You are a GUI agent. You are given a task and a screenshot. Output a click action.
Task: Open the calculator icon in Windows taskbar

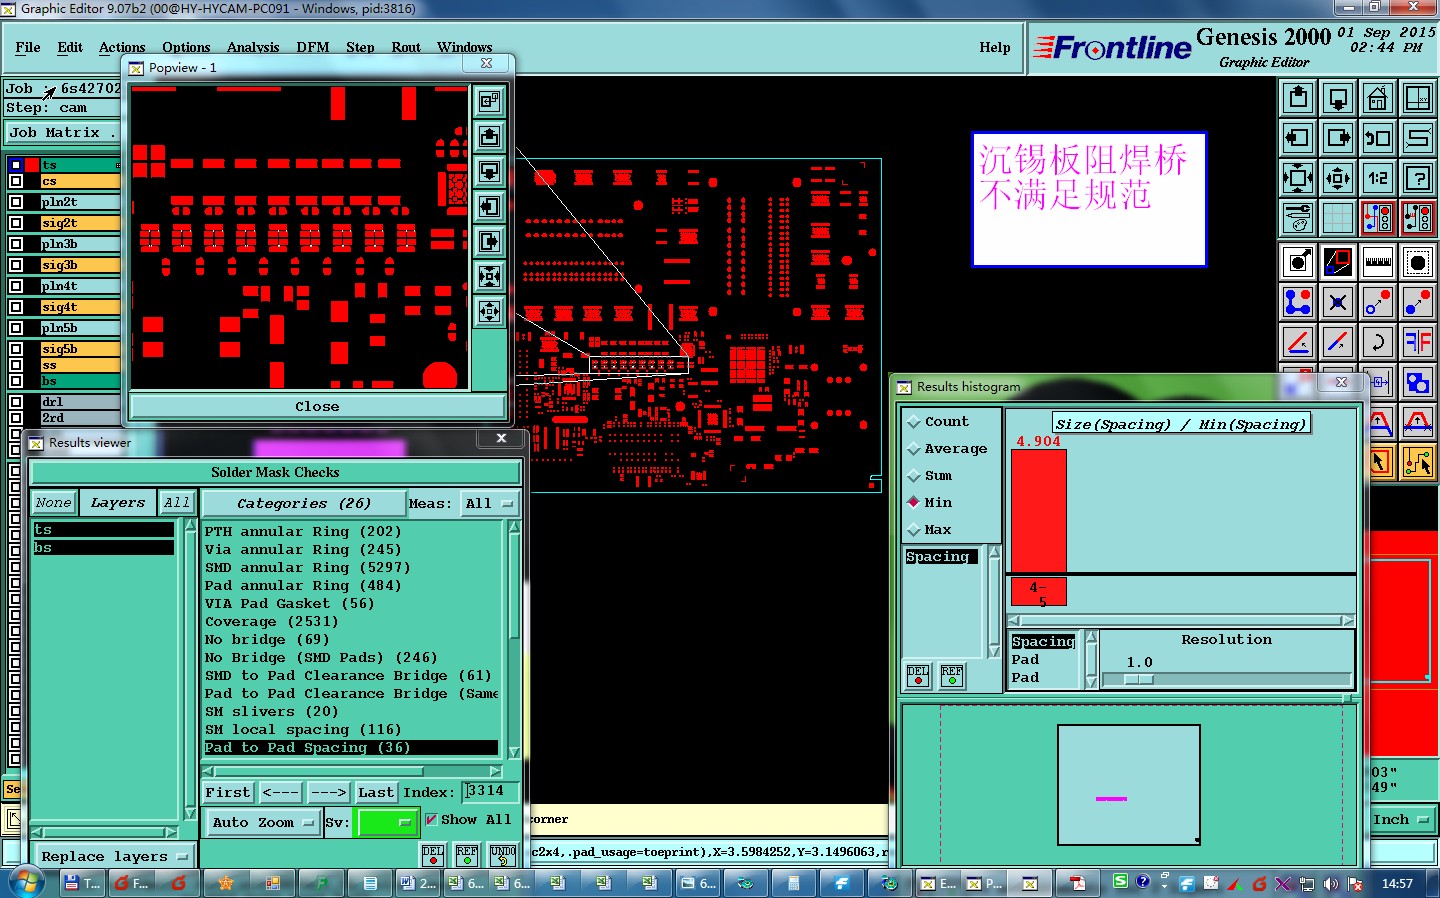coord(794,883)
